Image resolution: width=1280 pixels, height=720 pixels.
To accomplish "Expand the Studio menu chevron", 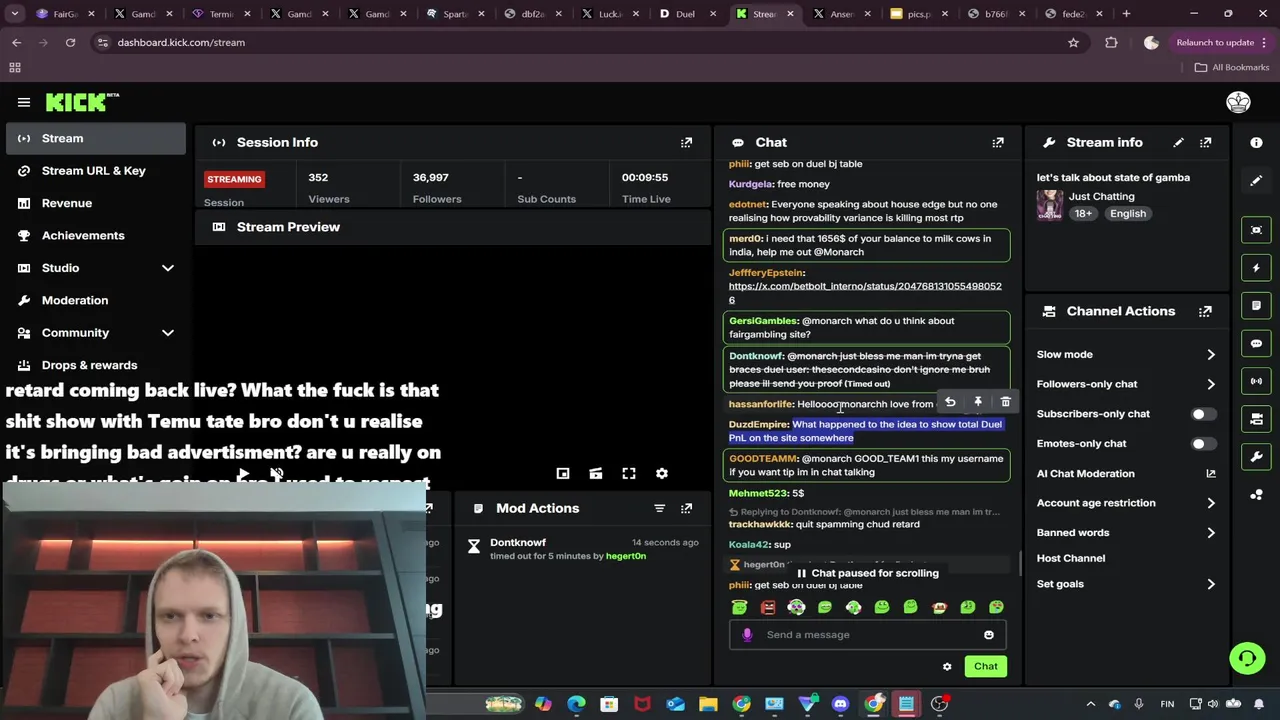I will click(x=168, y=268).
